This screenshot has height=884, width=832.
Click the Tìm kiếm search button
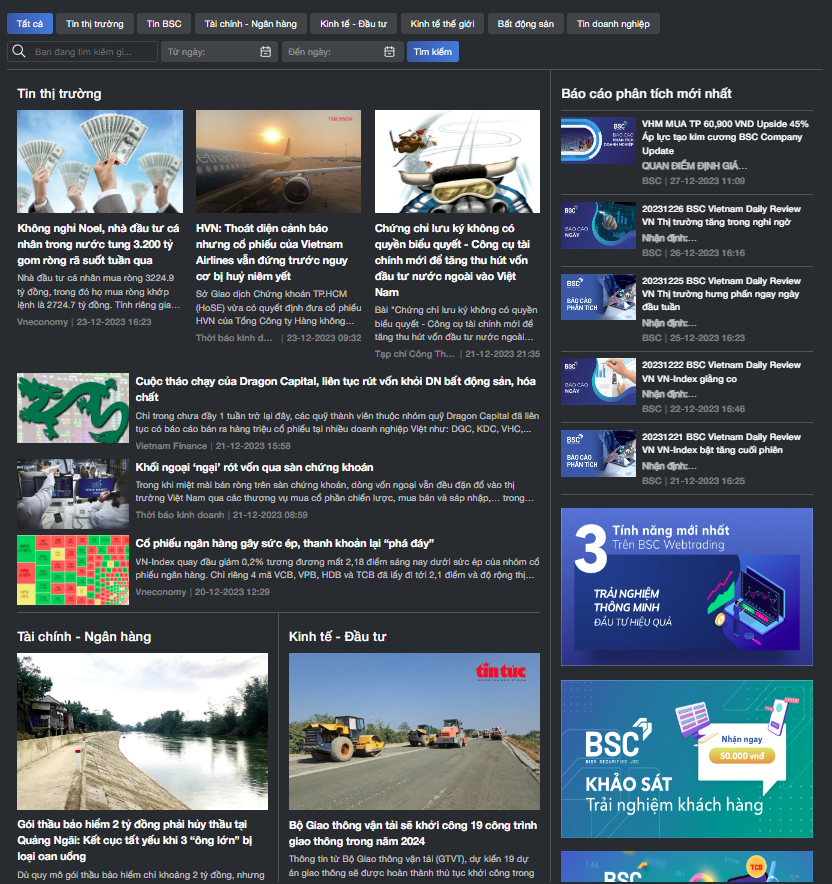(433, 51)
